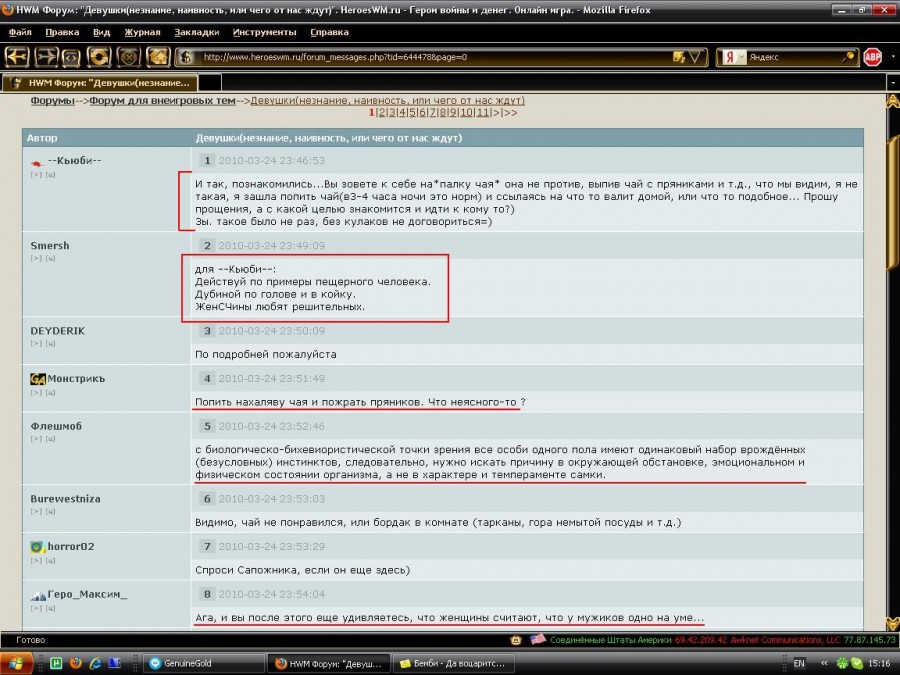Click the Yandex search input field

click(x=792, y=57)
